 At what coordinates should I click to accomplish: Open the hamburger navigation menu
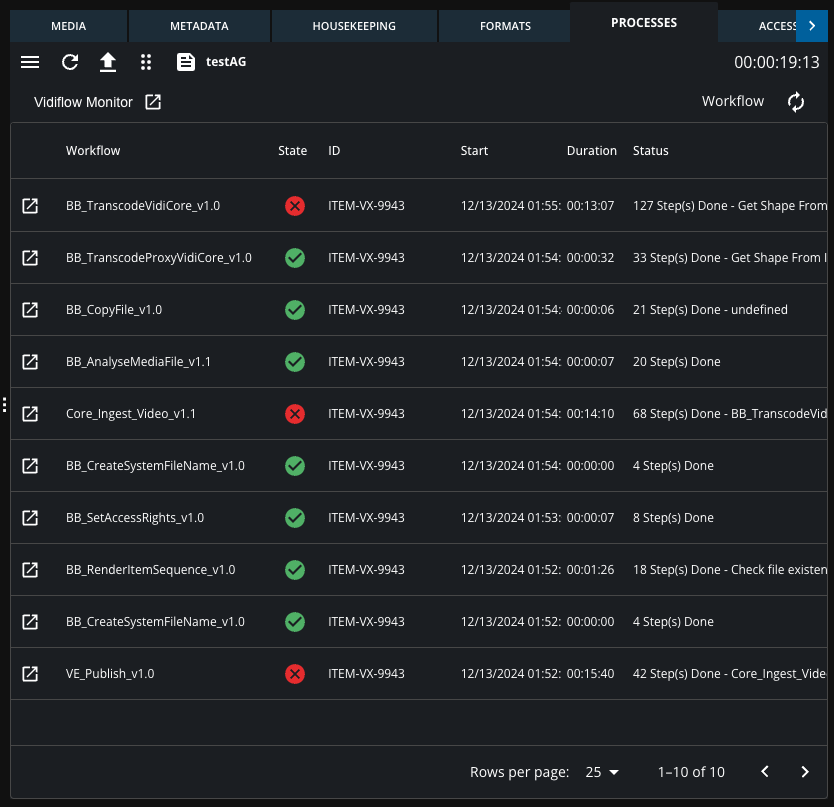tap(30, 61)
